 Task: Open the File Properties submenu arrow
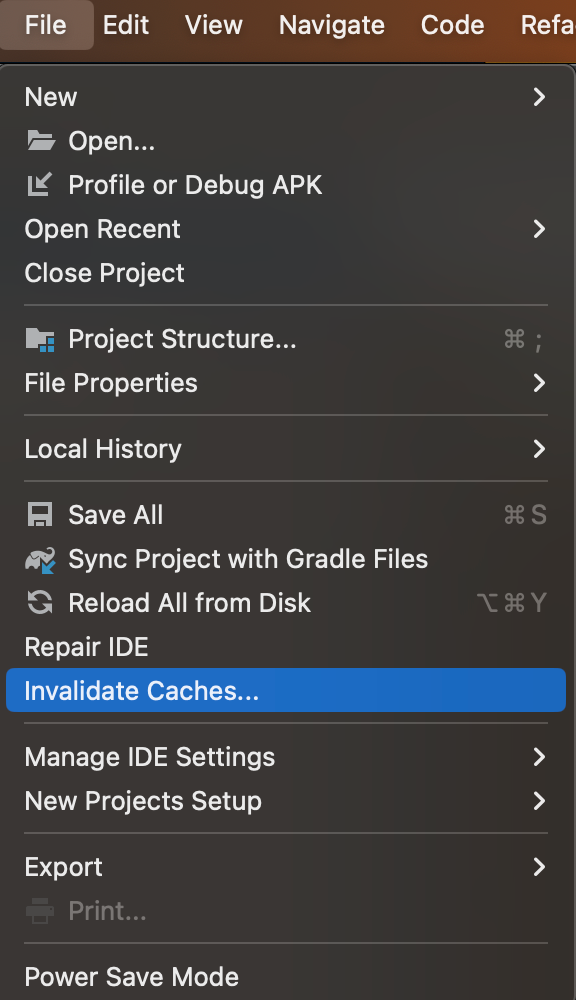(539, 383)
